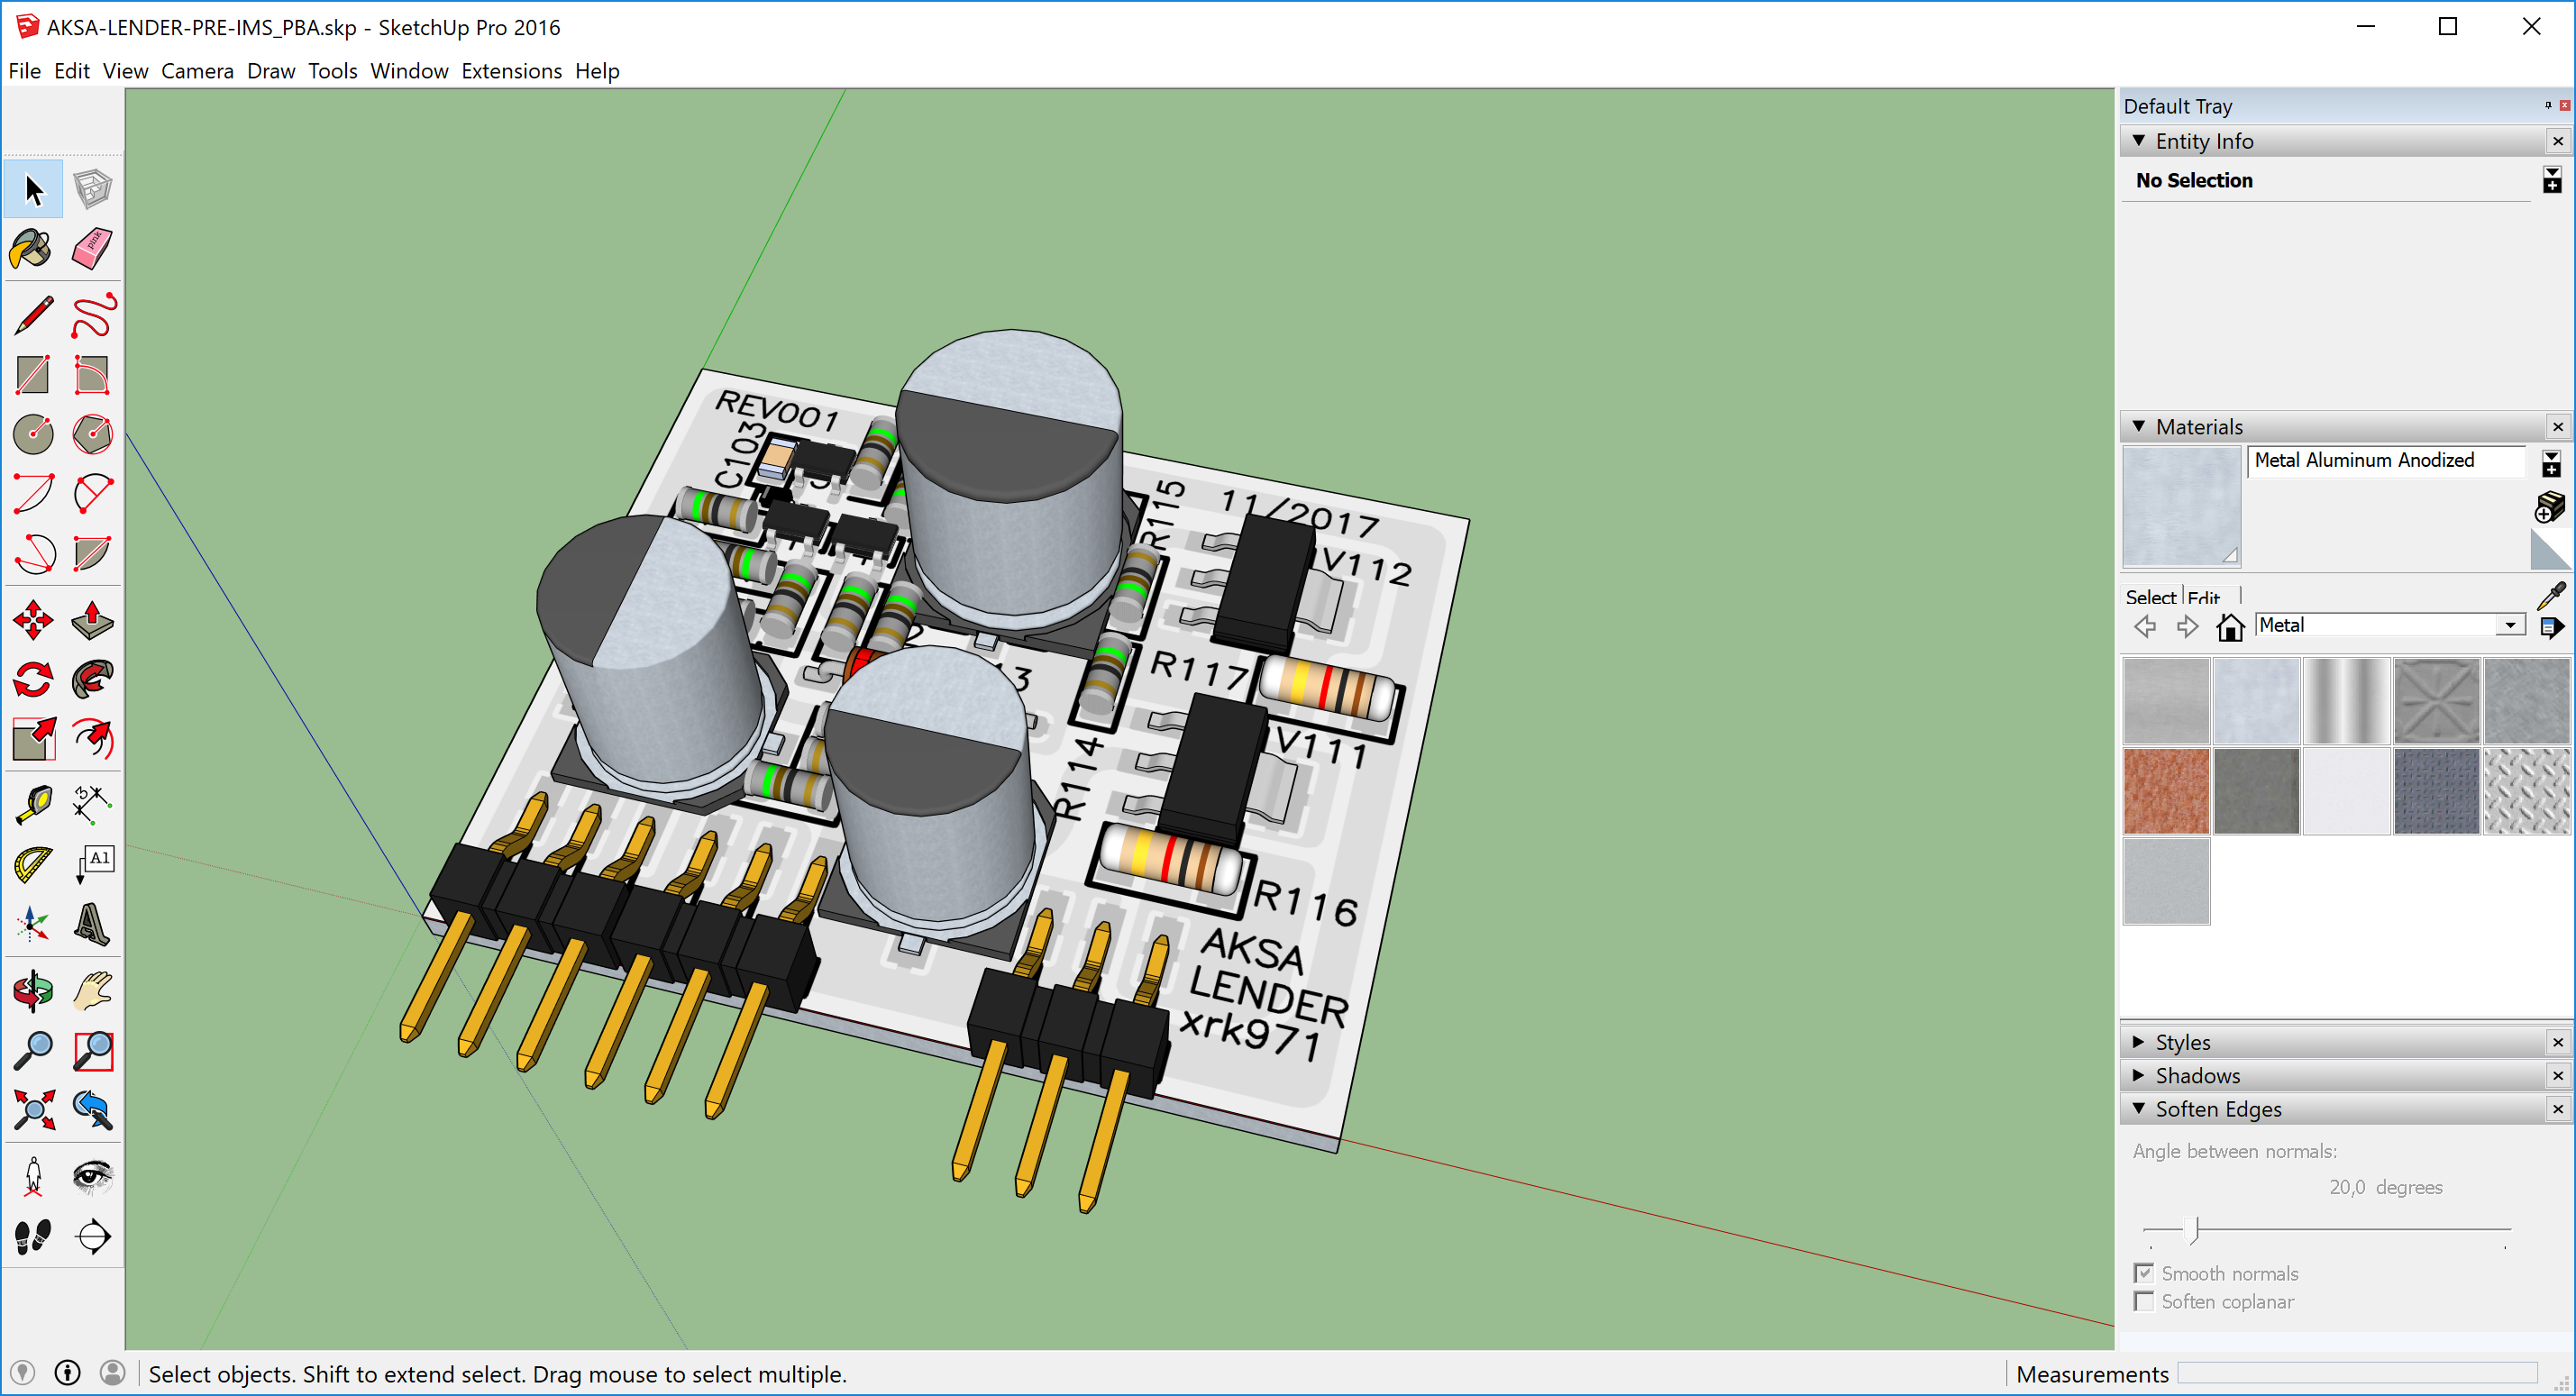Close the Styles panel
2576x1396 pixels.
pyautogui.click(x=2557, y=1042)
